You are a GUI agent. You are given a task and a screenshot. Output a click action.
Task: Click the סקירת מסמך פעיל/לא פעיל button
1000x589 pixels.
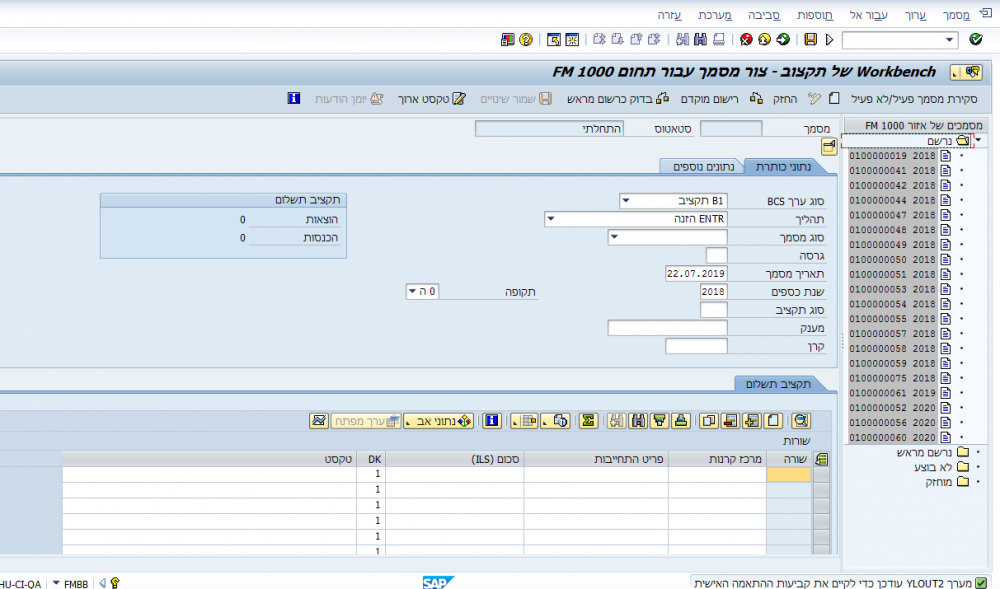tap(913, 99)
